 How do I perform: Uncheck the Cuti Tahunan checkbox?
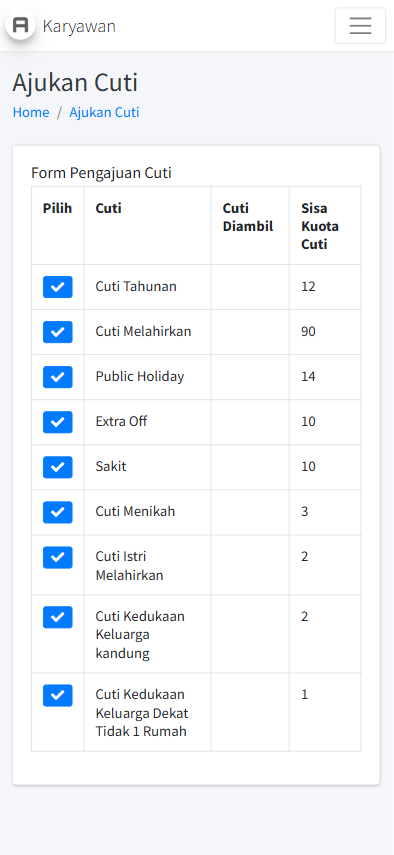click(58, 287)
